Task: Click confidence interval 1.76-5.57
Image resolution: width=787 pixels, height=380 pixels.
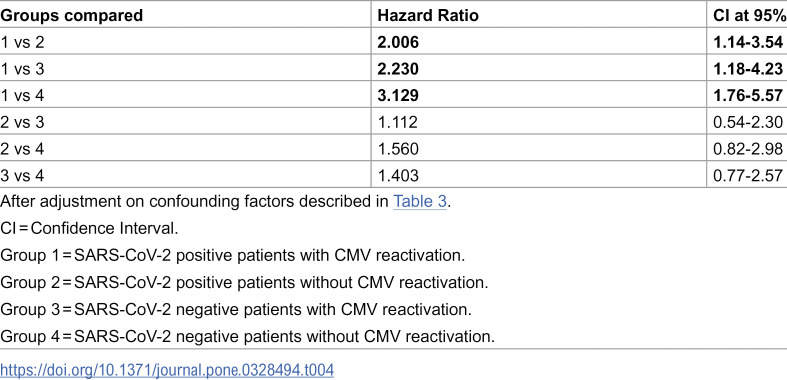Action: [748, 95]
